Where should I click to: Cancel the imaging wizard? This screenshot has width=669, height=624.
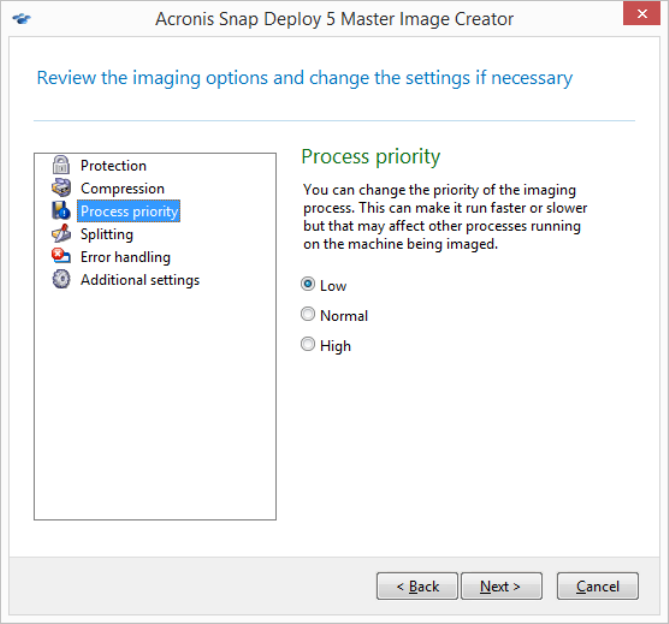point(597,586)
